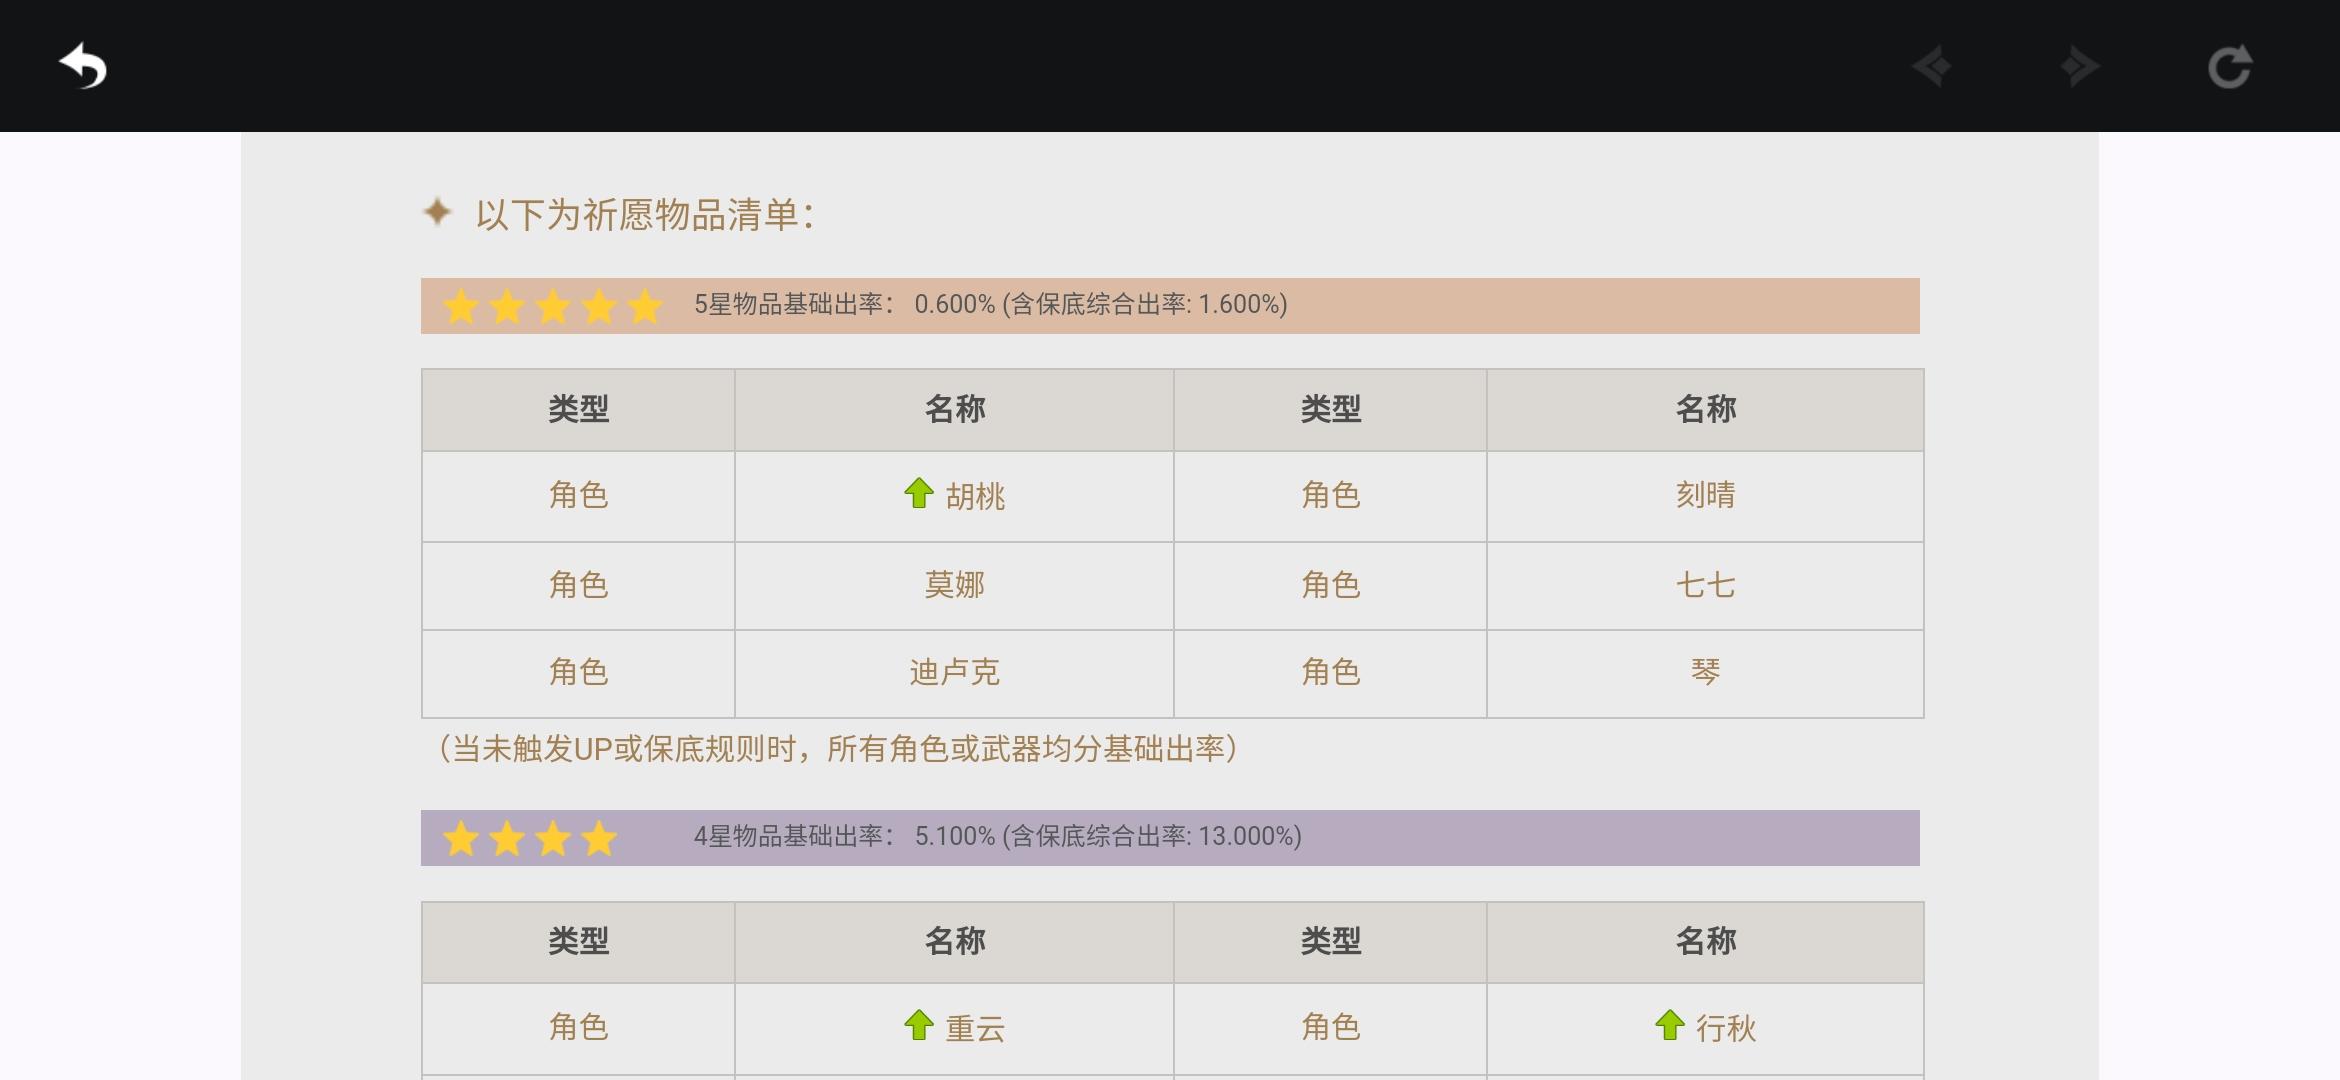
Task: Select the 琴 character name
Action: click(x=1705, y=672)
